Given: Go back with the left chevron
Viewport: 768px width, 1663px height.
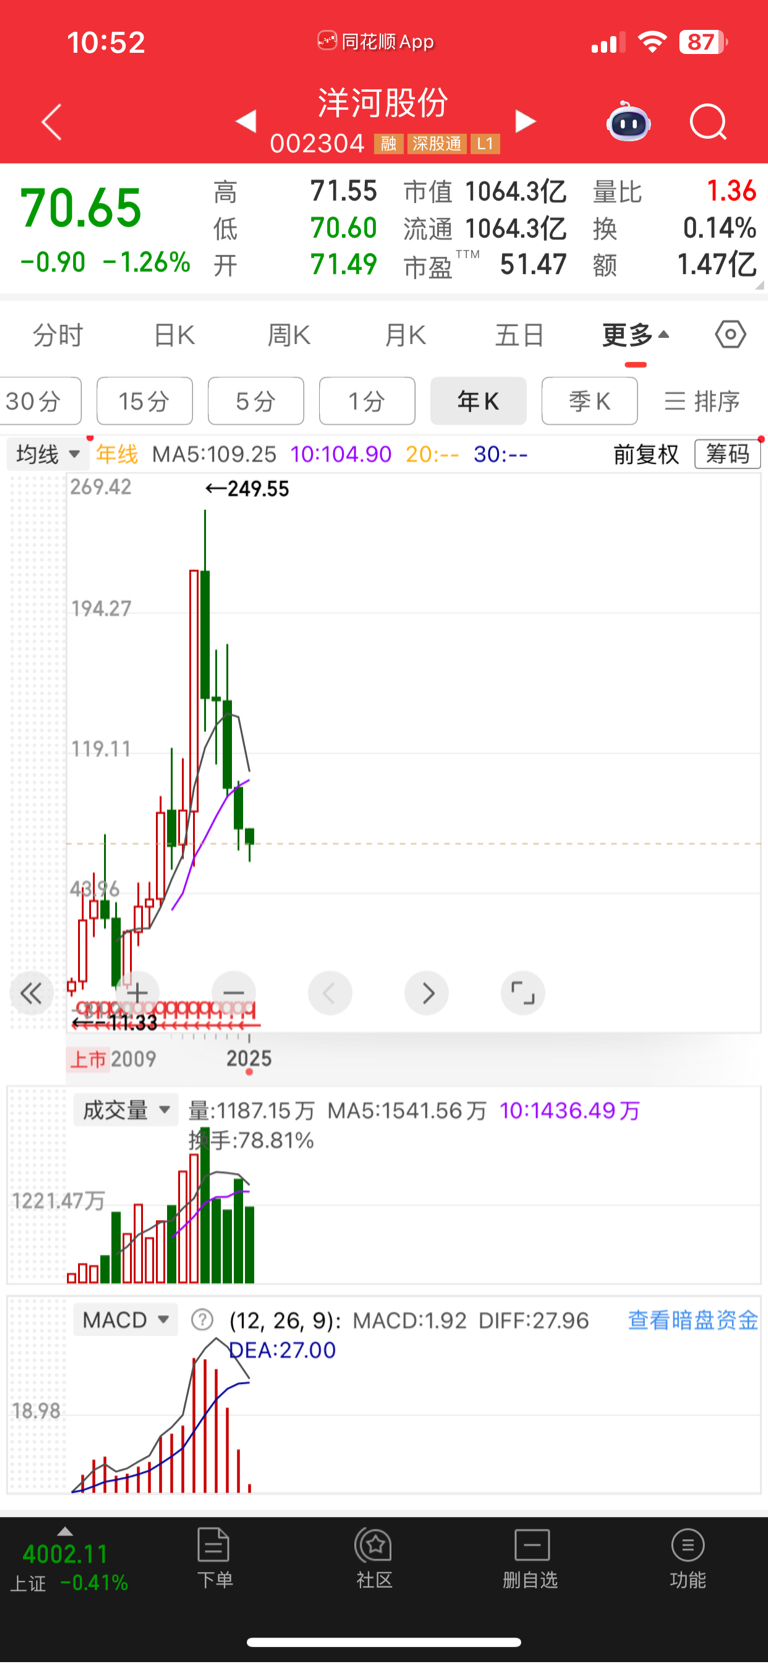Looking at the screenshot, I should [52, 122].
